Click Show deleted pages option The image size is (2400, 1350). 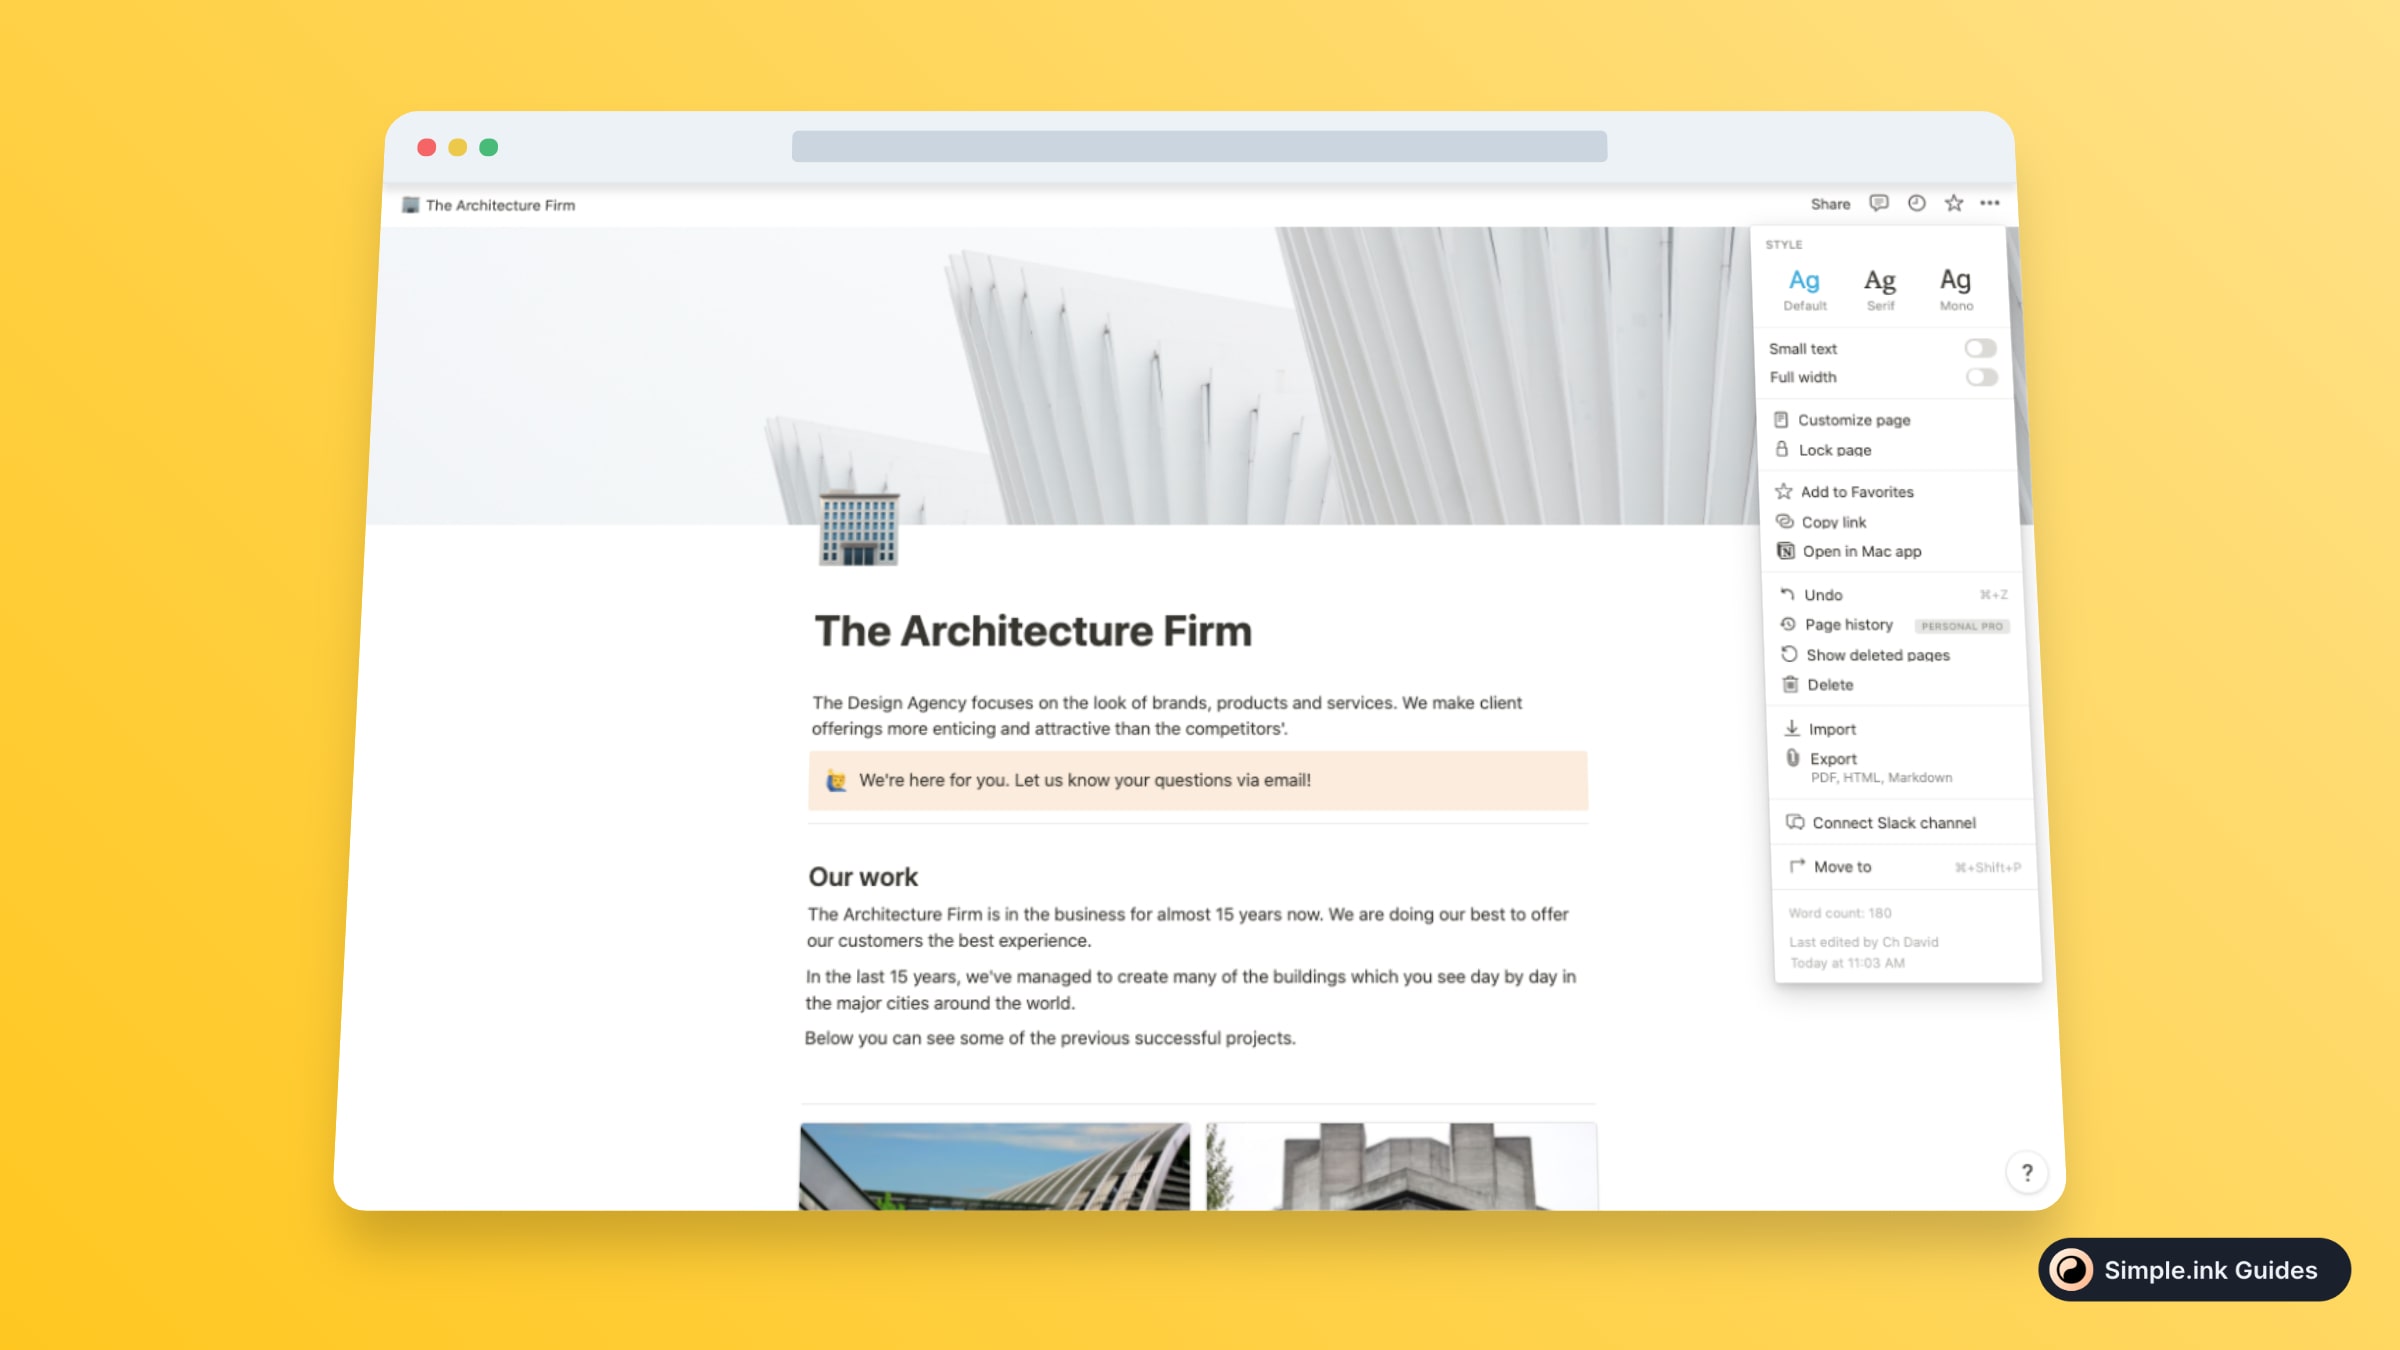[1876, 654]
